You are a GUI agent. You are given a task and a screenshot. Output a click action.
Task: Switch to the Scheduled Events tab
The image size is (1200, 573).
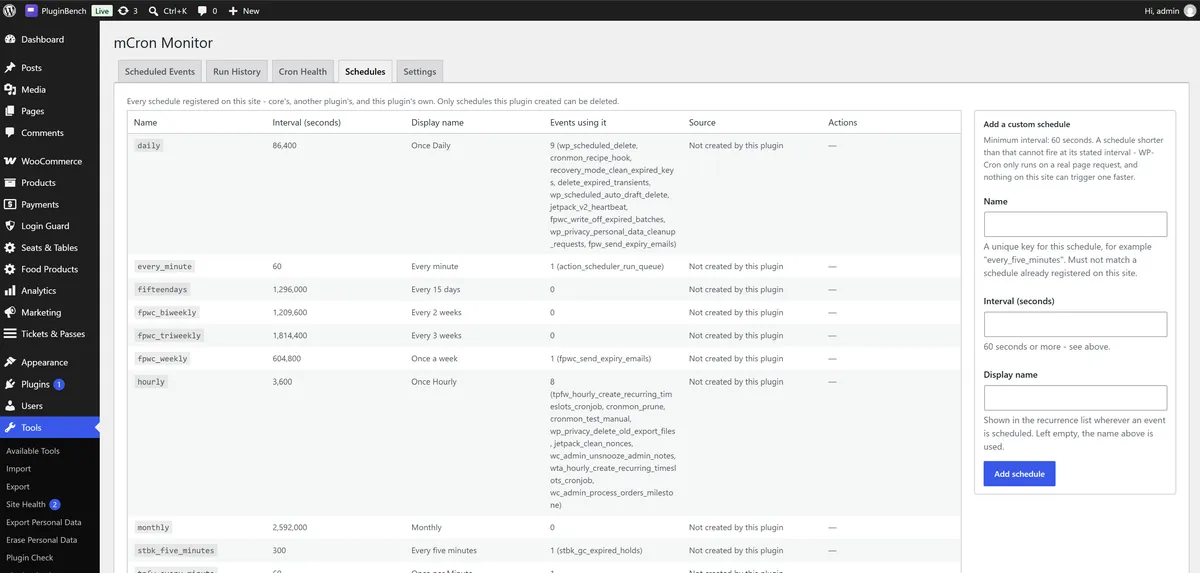click(x=160, y=72)
